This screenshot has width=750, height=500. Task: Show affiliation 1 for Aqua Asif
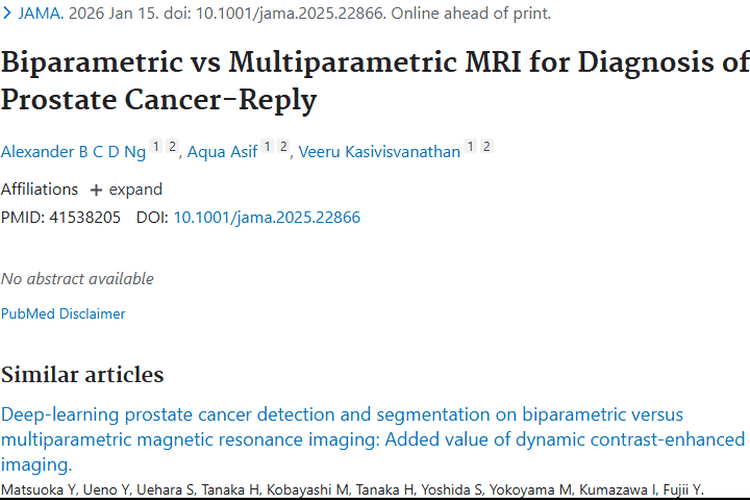[x=268, y=147]
